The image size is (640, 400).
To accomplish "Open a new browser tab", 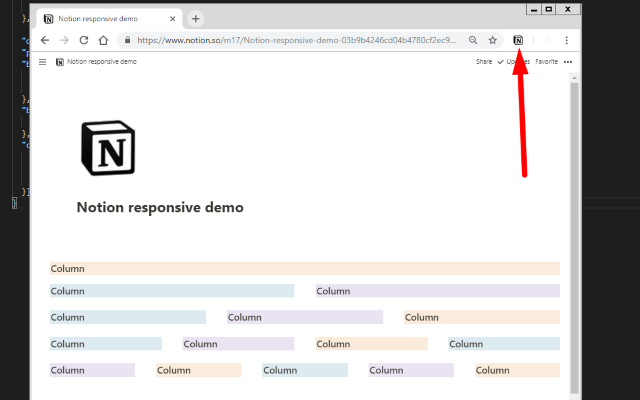I will click(x=196, y=19).
